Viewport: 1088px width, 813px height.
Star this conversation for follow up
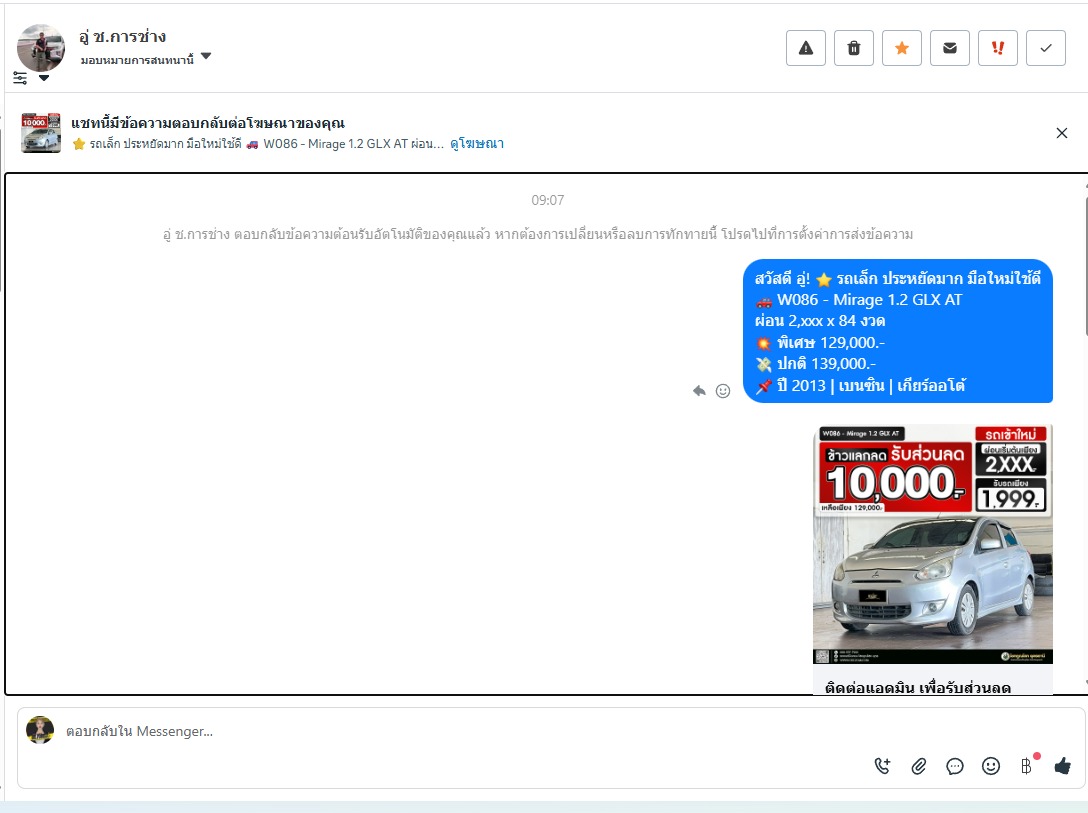pos(901,49)
